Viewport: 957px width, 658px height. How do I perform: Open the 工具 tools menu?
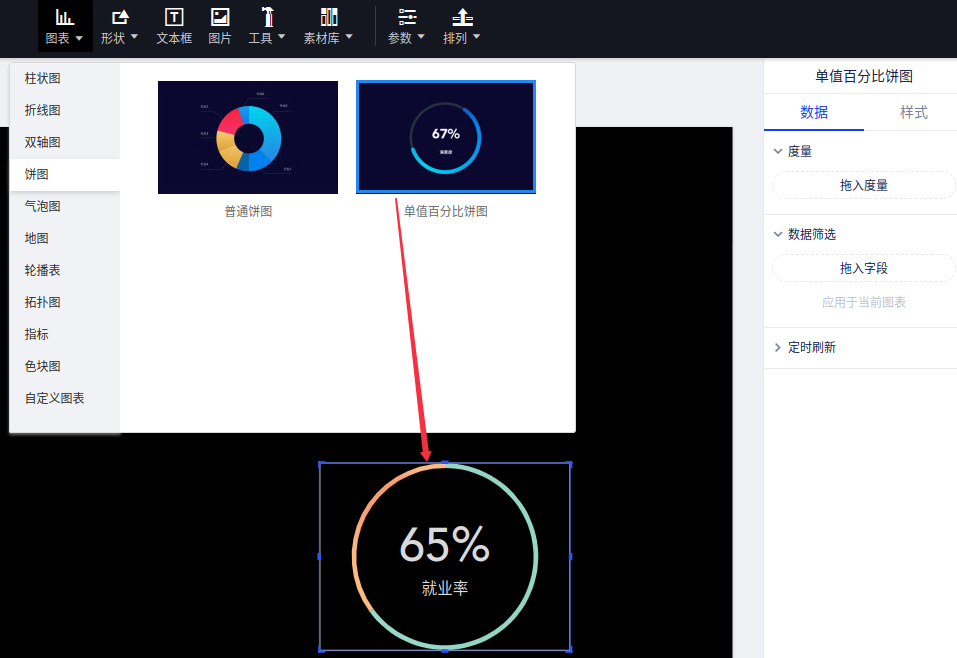point(267,26)
